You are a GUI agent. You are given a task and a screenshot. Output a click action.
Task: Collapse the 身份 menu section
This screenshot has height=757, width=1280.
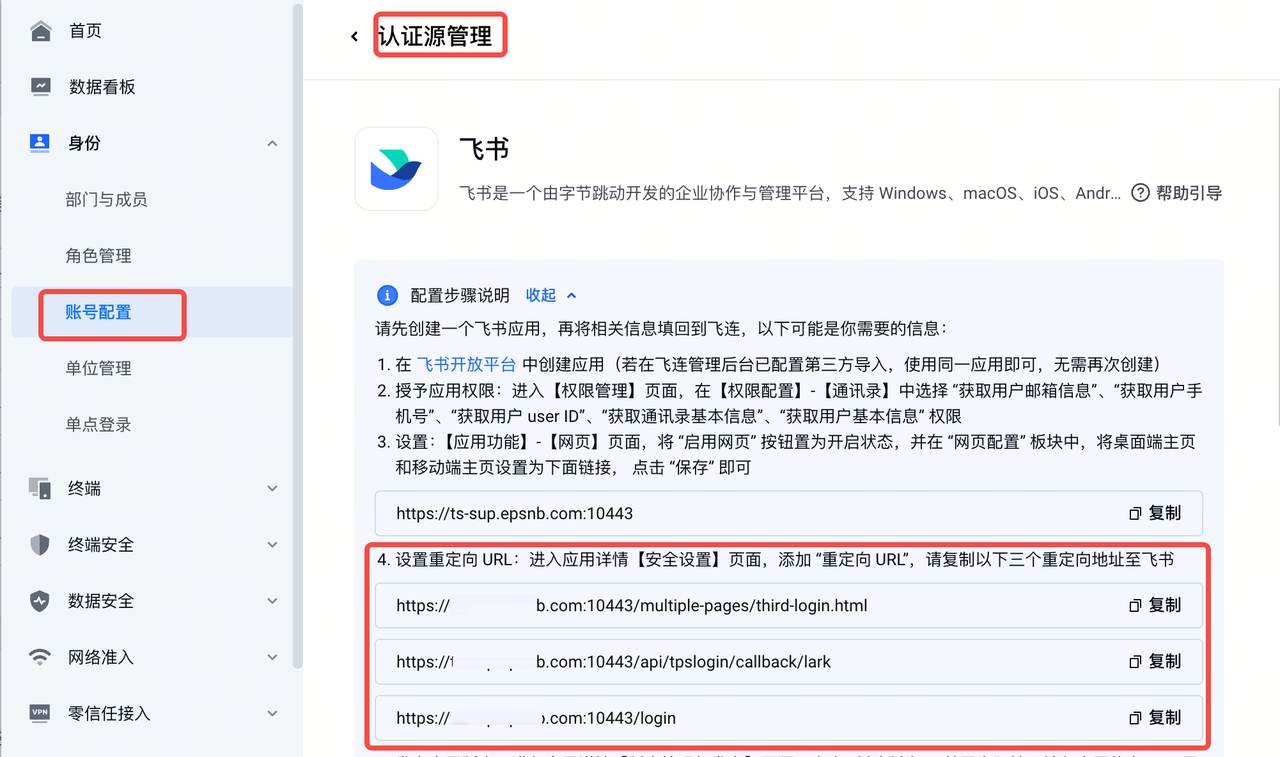pos(272,144)
